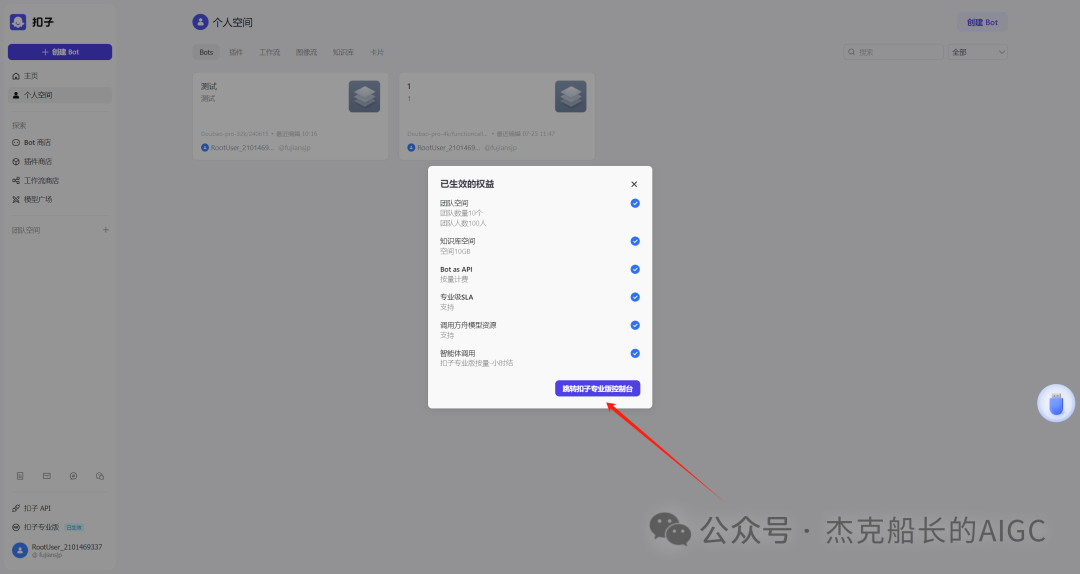Screen dimensions: 1080x574
Task: Click the magnifier icon in search box
Action: tap(851, 52)
